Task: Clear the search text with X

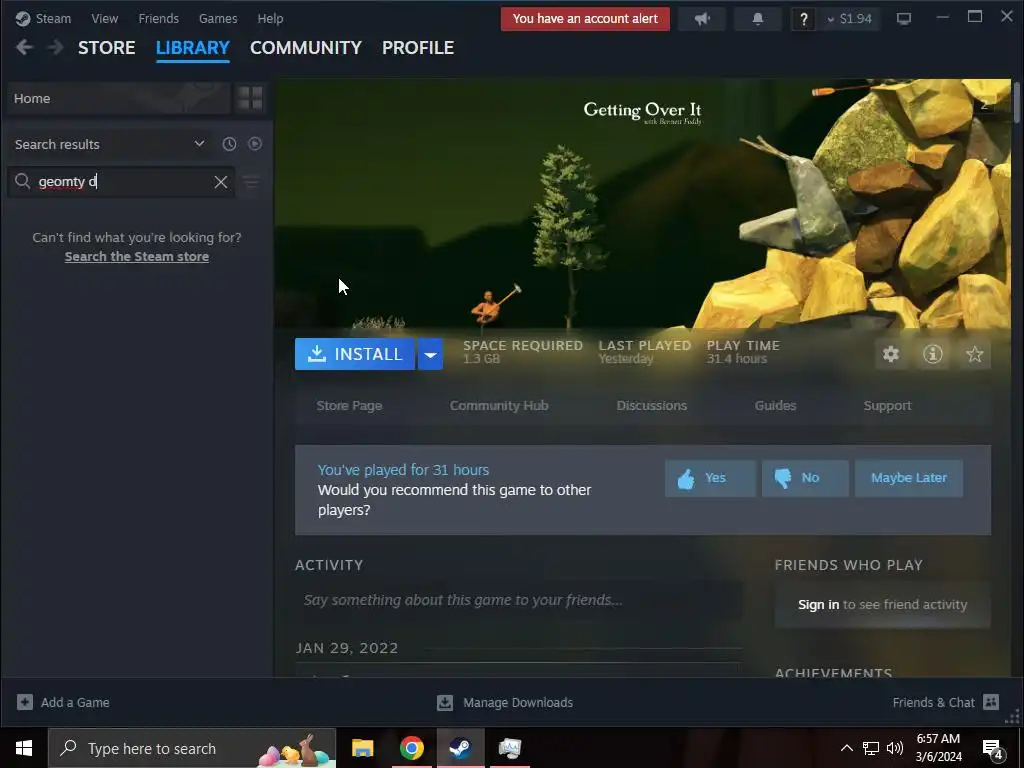Action: (x=221, y=182)
